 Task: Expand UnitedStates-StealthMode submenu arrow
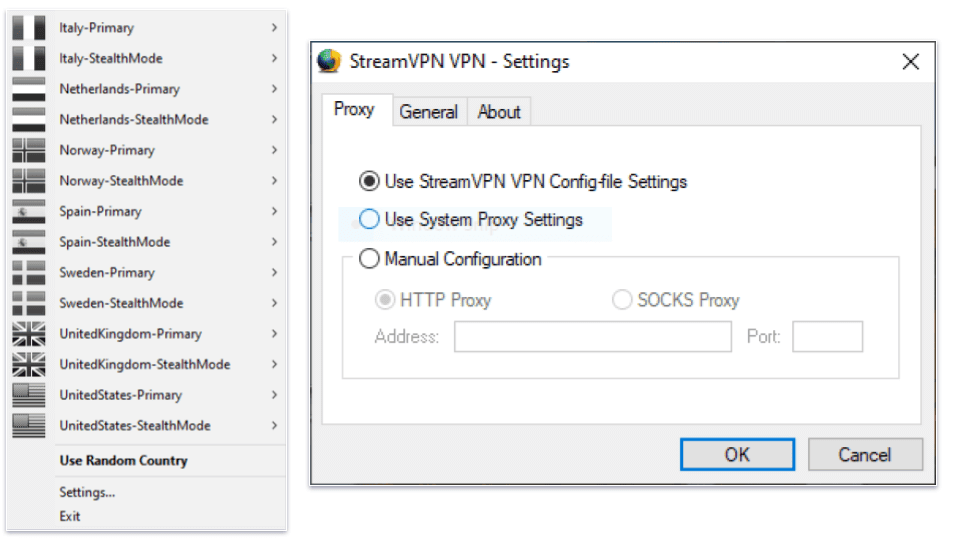coord(274,426)
